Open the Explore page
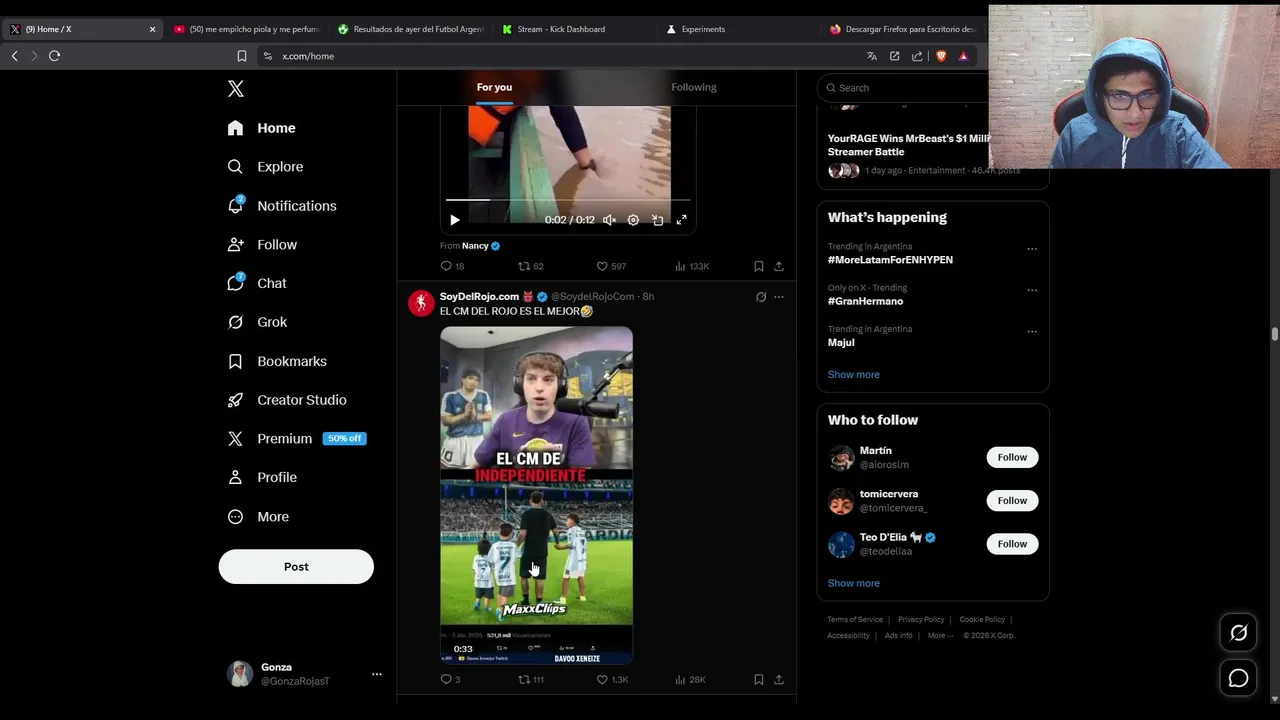Image resolution: width=1280 pixels, height=720 pixels. (265, 167)
